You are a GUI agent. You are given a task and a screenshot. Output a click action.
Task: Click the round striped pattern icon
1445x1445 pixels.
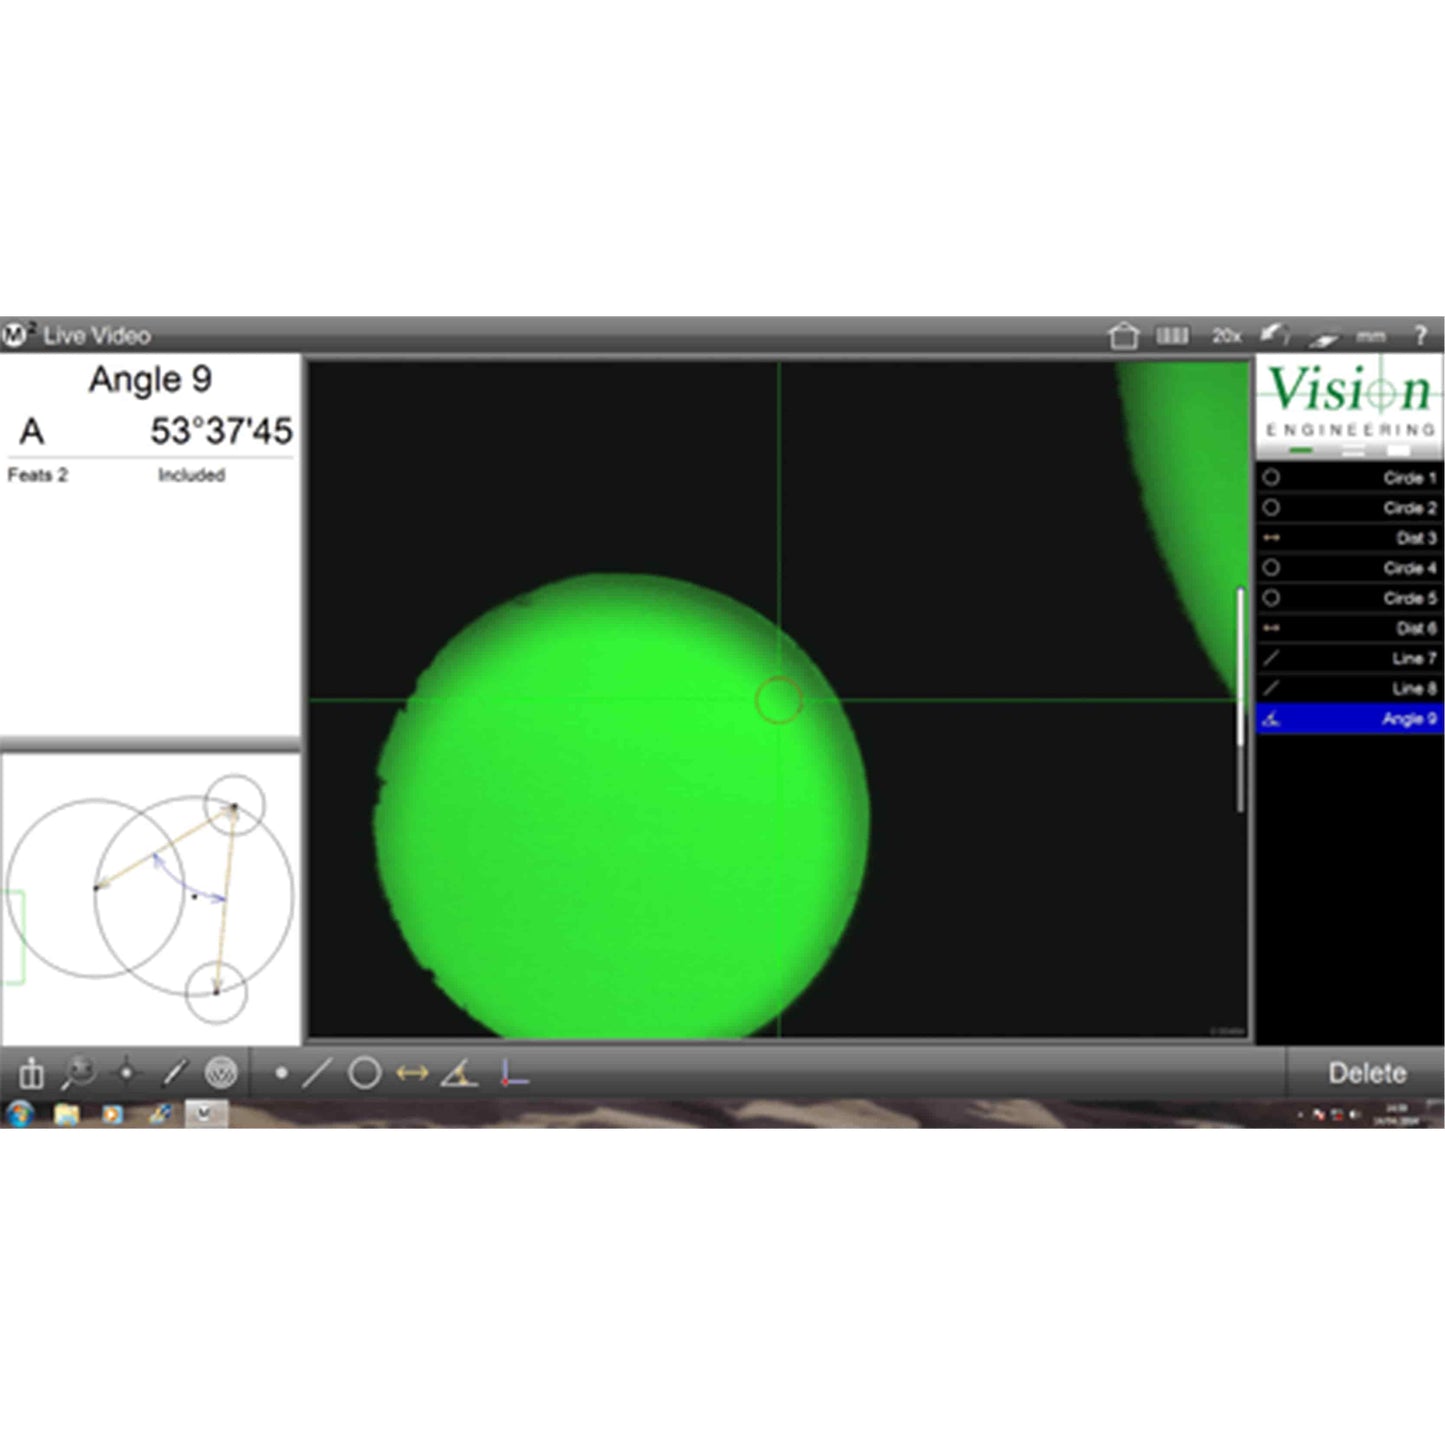pos(221,1073)
